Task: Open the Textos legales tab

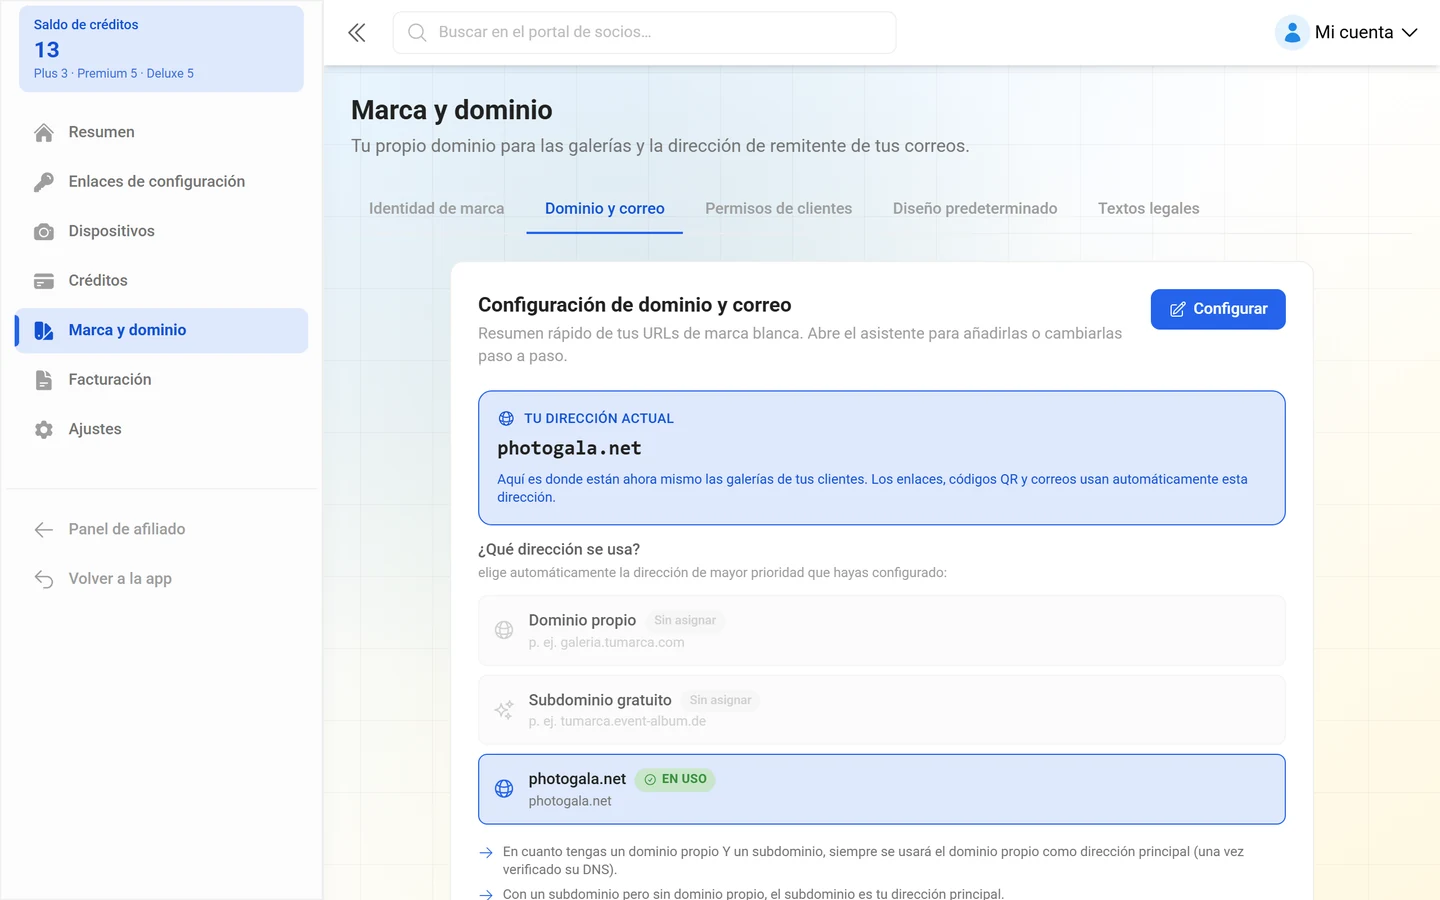Action: point(1148,208)
